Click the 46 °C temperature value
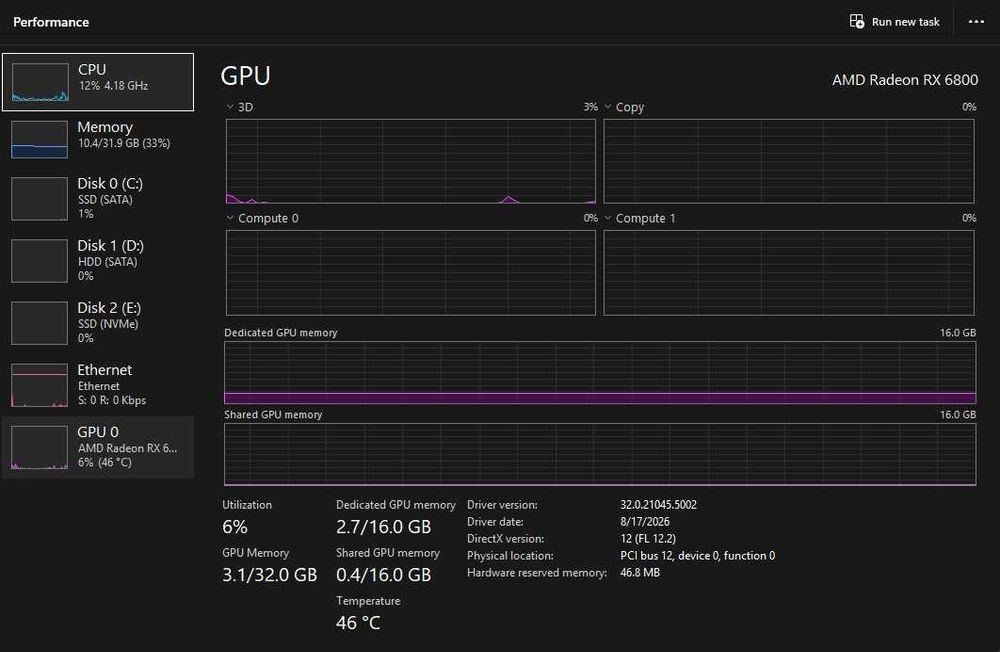This screenshot has width=1000, height=652. [358, 623]
